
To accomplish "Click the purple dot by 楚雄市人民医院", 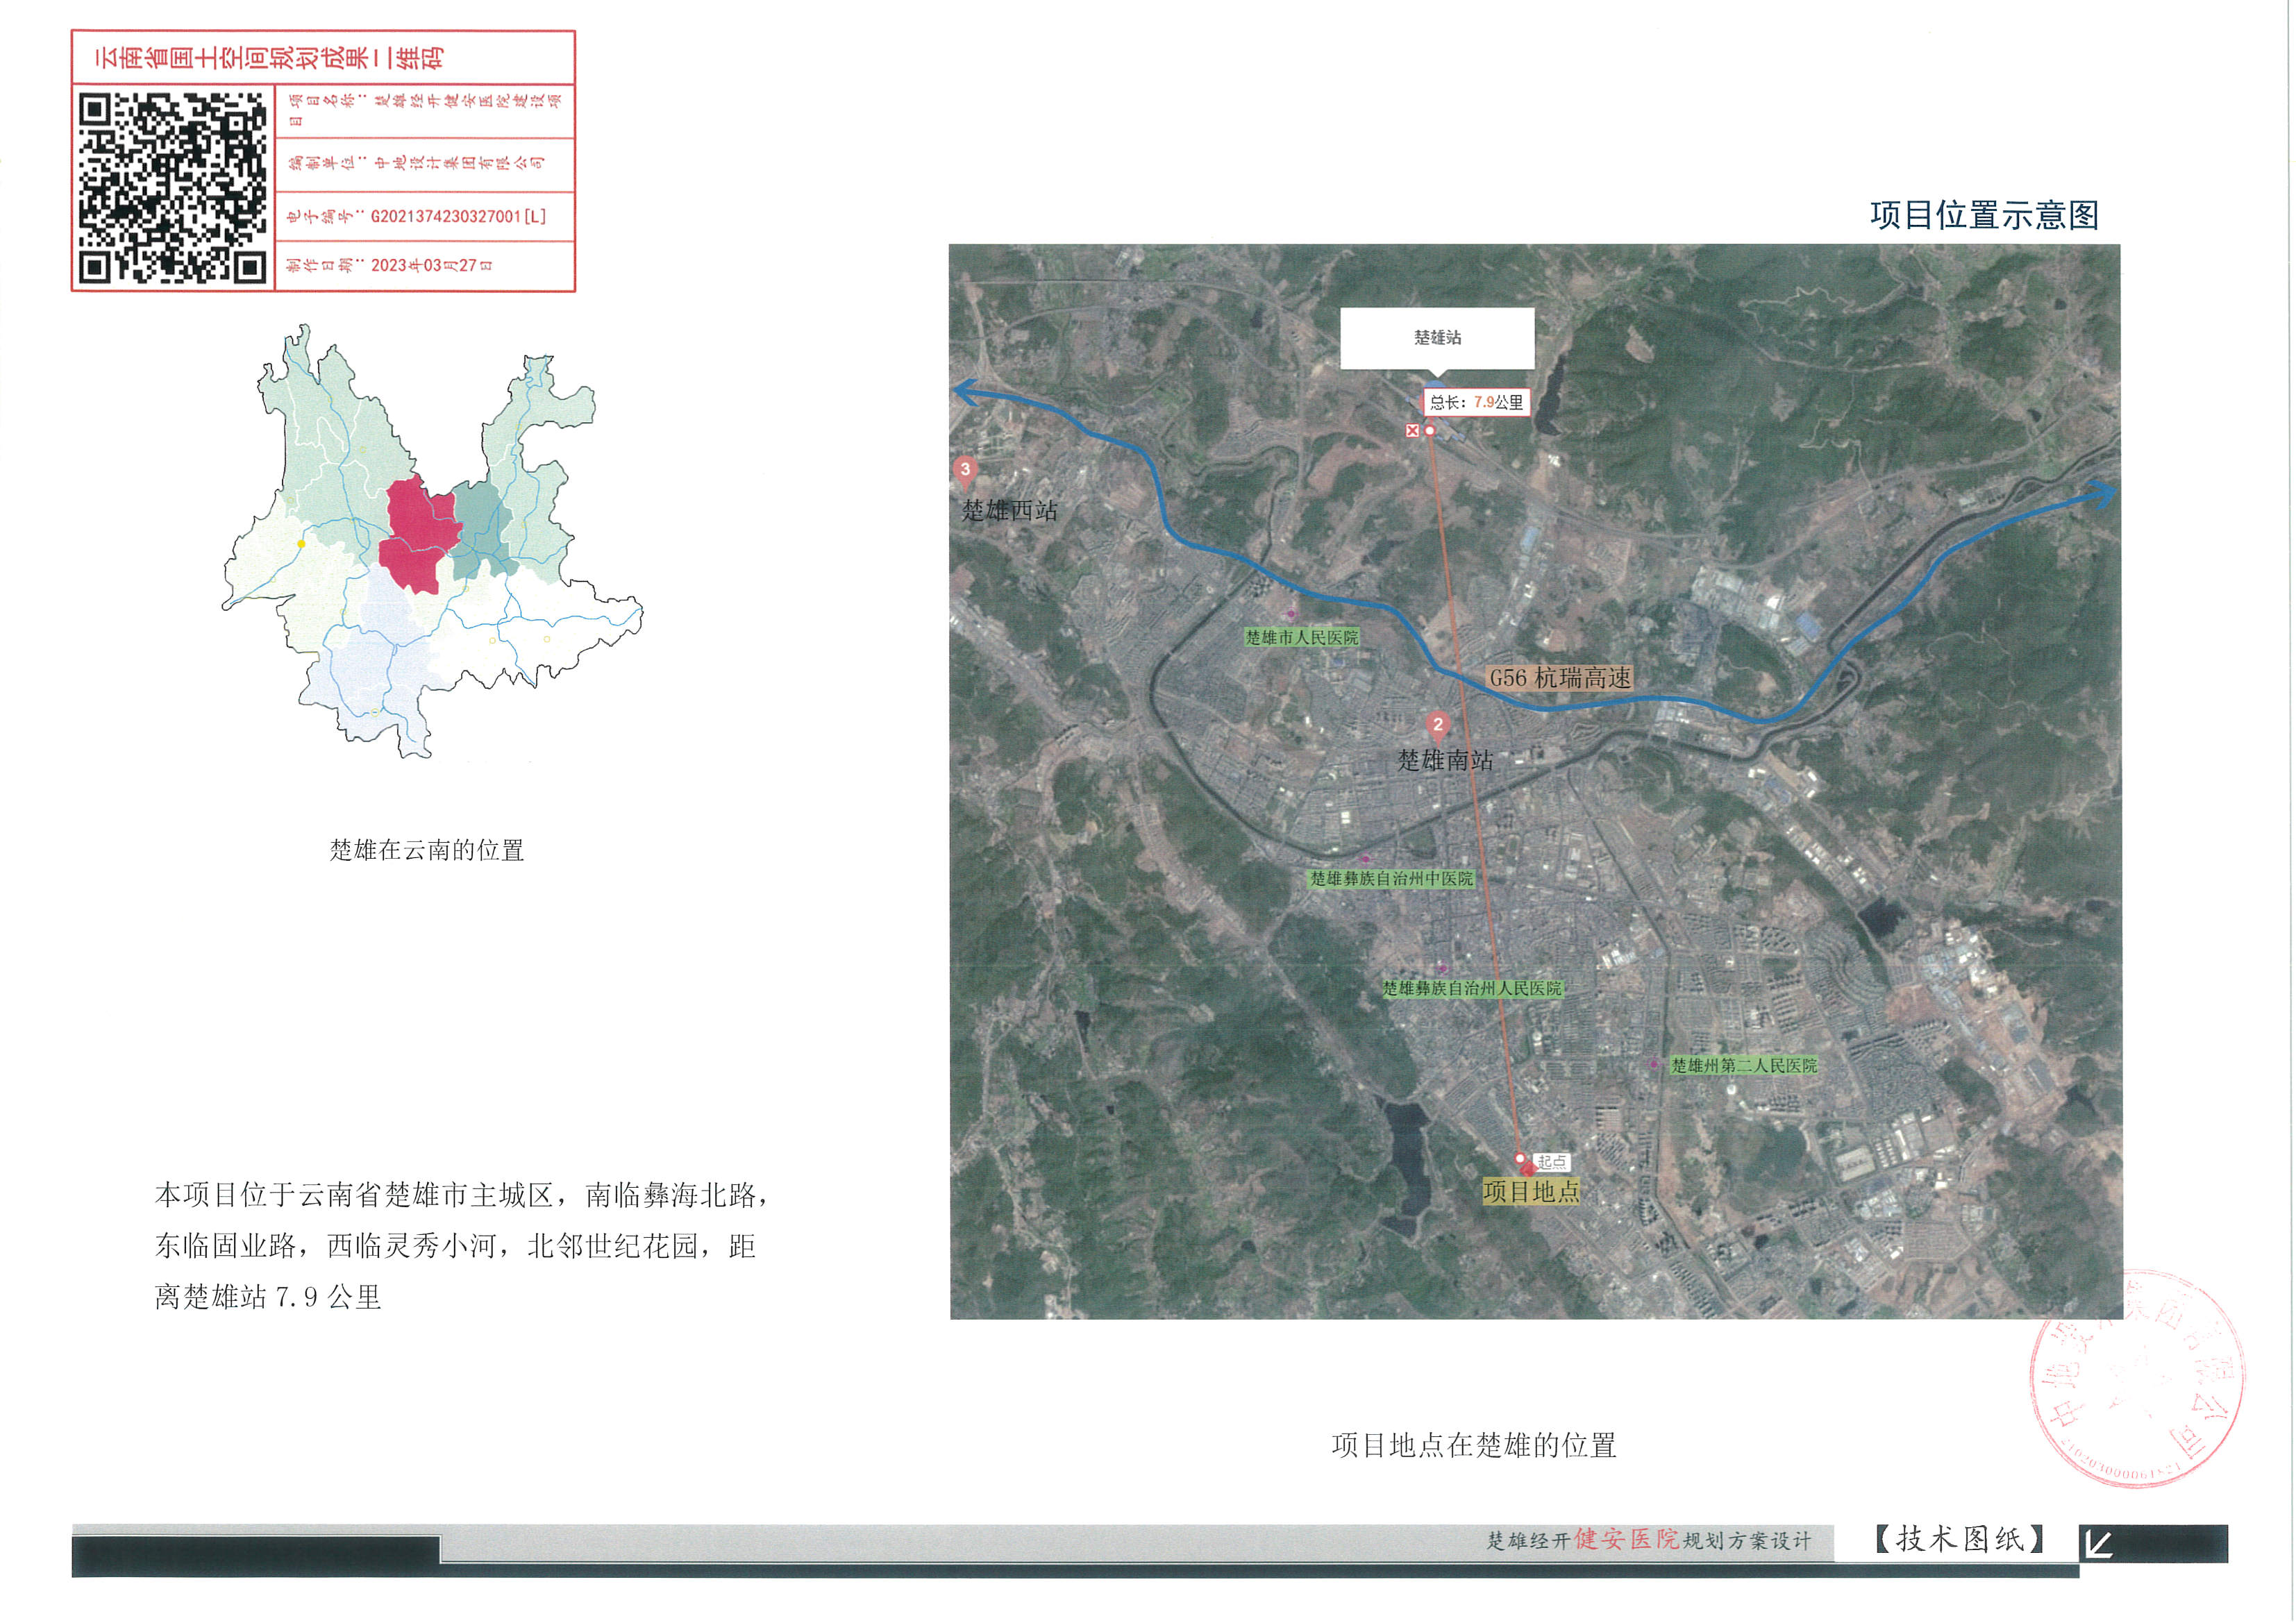I will (1291, 614).
